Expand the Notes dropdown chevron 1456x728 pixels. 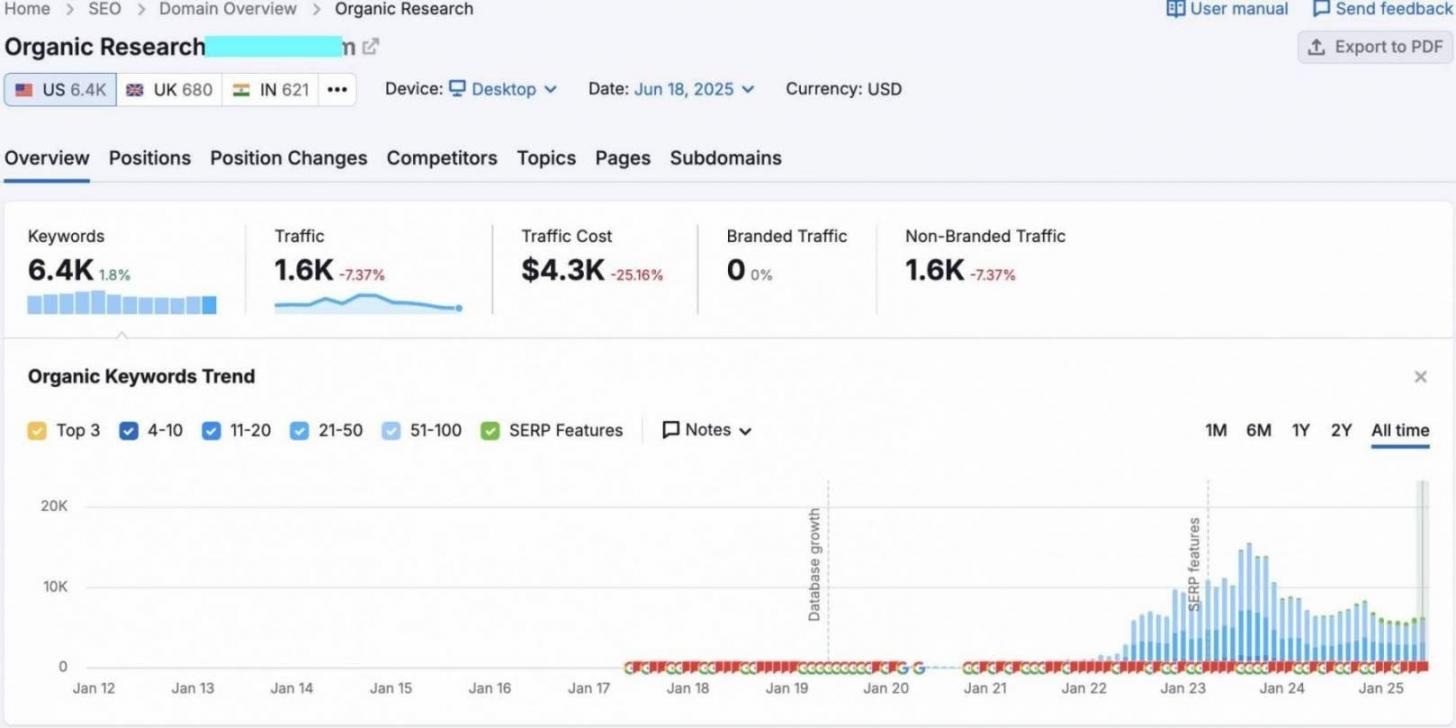[x=745, y=431]
